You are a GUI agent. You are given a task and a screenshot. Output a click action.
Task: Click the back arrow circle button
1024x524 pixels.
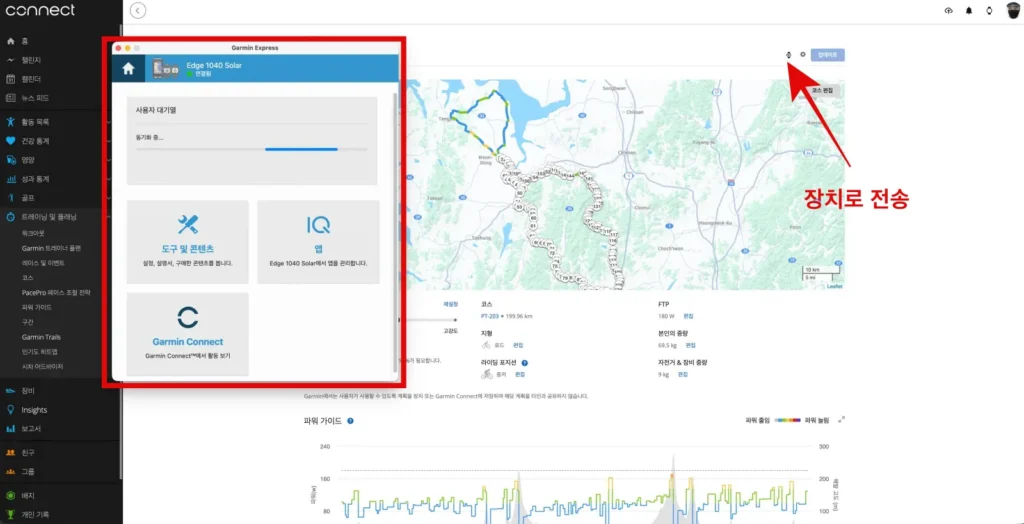click(x=138, y=10)
